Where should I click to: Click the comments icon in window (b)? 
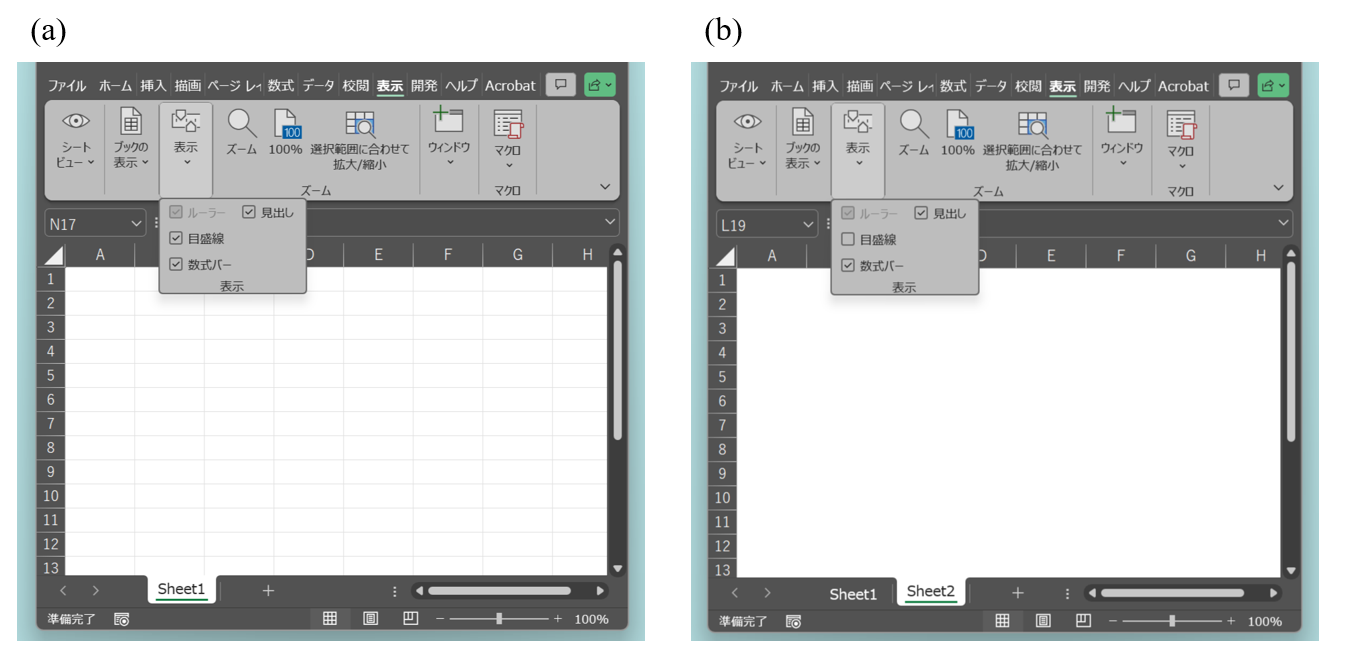[x=1234, y=85]
